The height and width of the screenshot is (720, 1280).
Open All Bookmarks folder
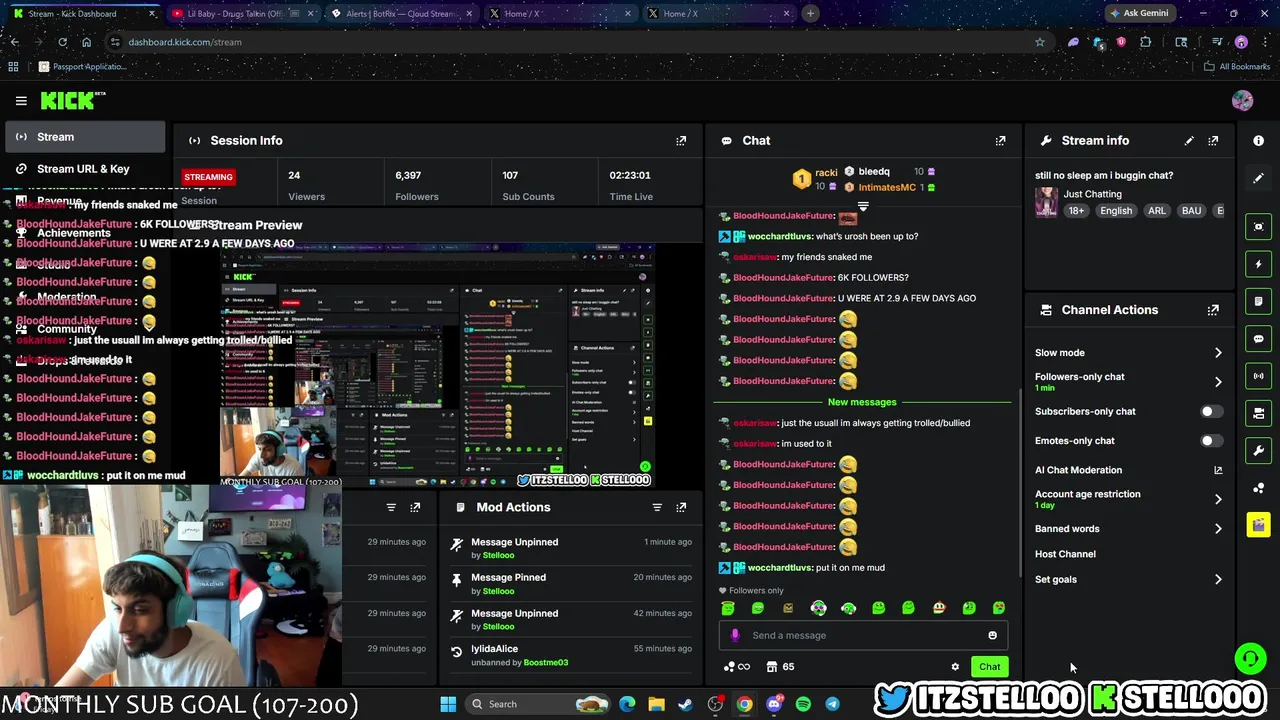[x=1237, y=67]
